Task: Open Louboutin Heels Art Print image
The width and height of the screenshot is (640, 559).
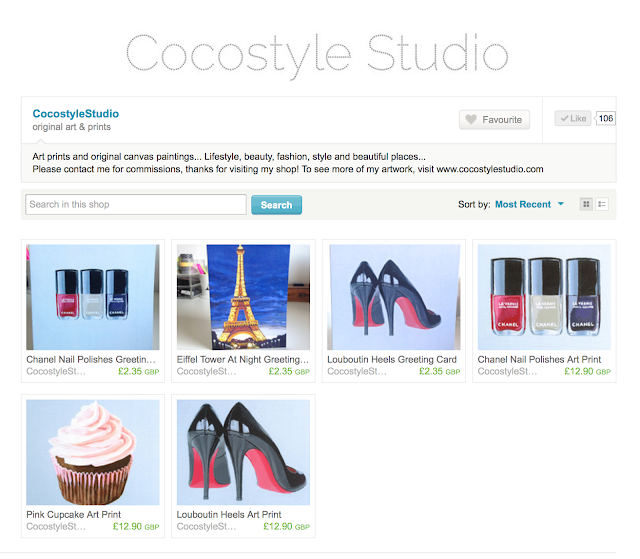Action: pos(243,452)
